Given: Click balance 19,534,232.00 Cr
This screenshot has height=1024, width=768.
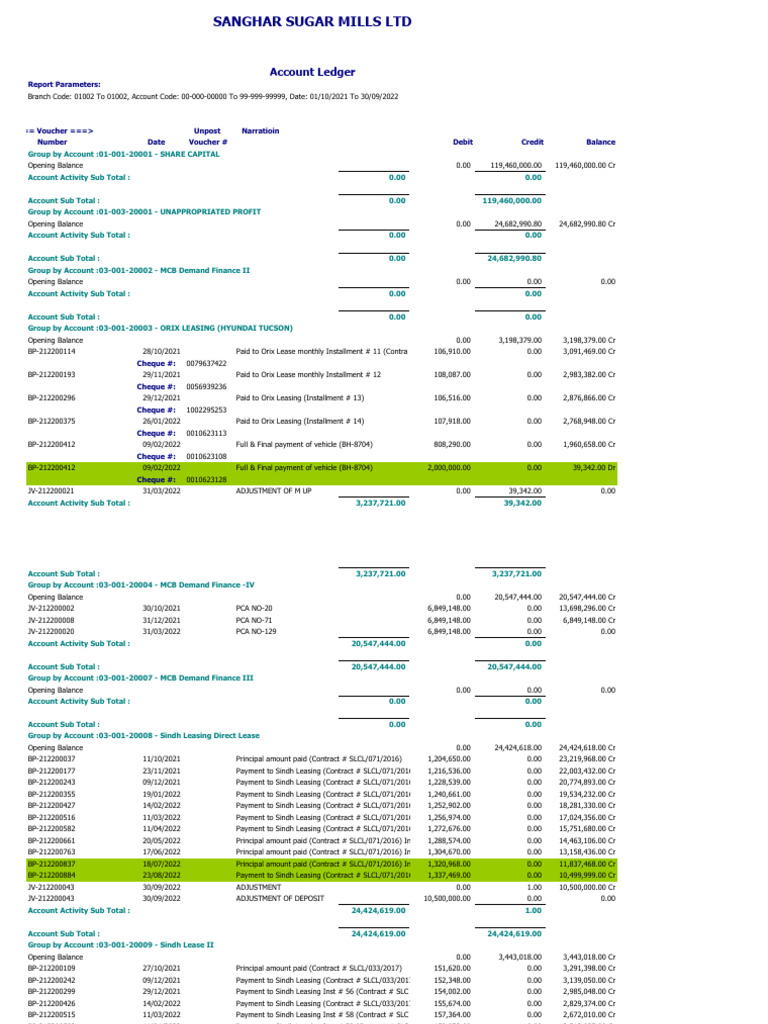Looking at the screenshot, I should click(x=587, y=794).
